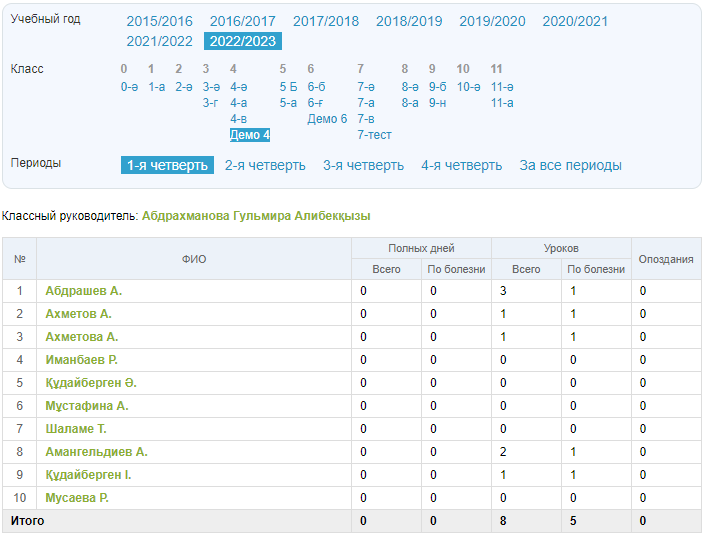Viewport: 706px width, 539px height.
Task: Open student Абдрашев А. record
Action: [84, 291]
